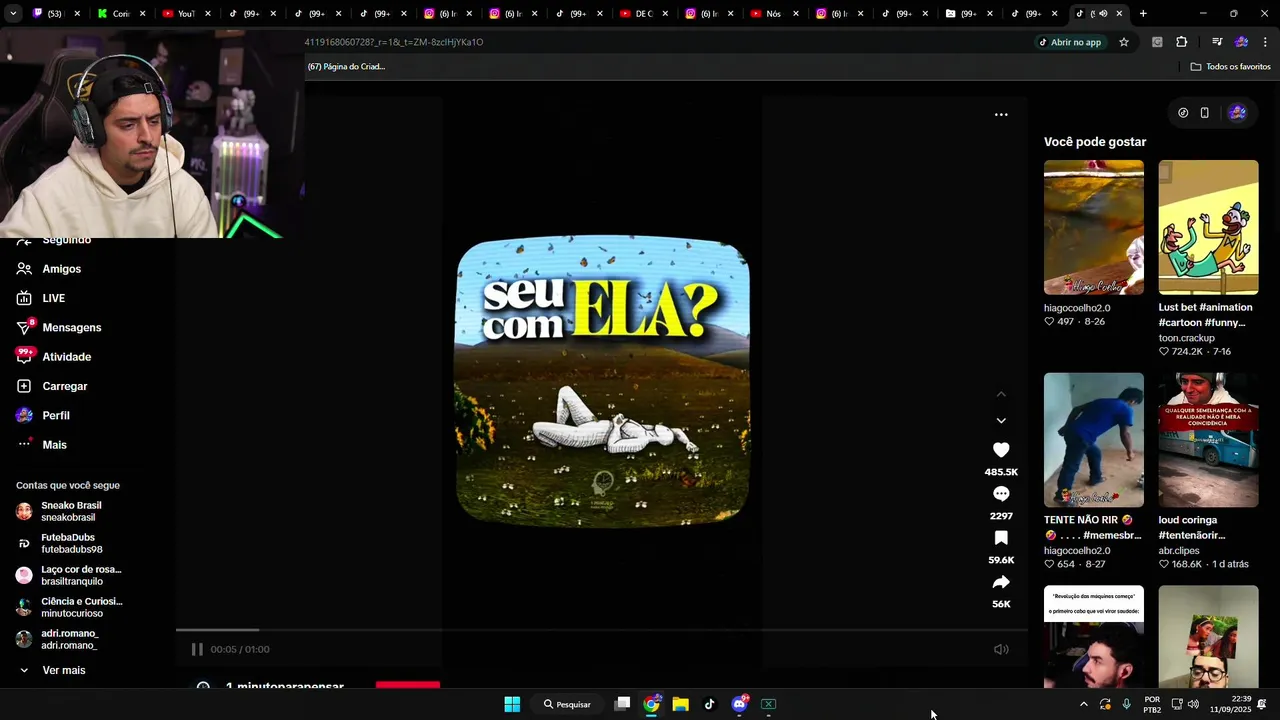1280x720 pixels.
Task: Open loud coringa video thumbnail
Action: pos(1208,440)
